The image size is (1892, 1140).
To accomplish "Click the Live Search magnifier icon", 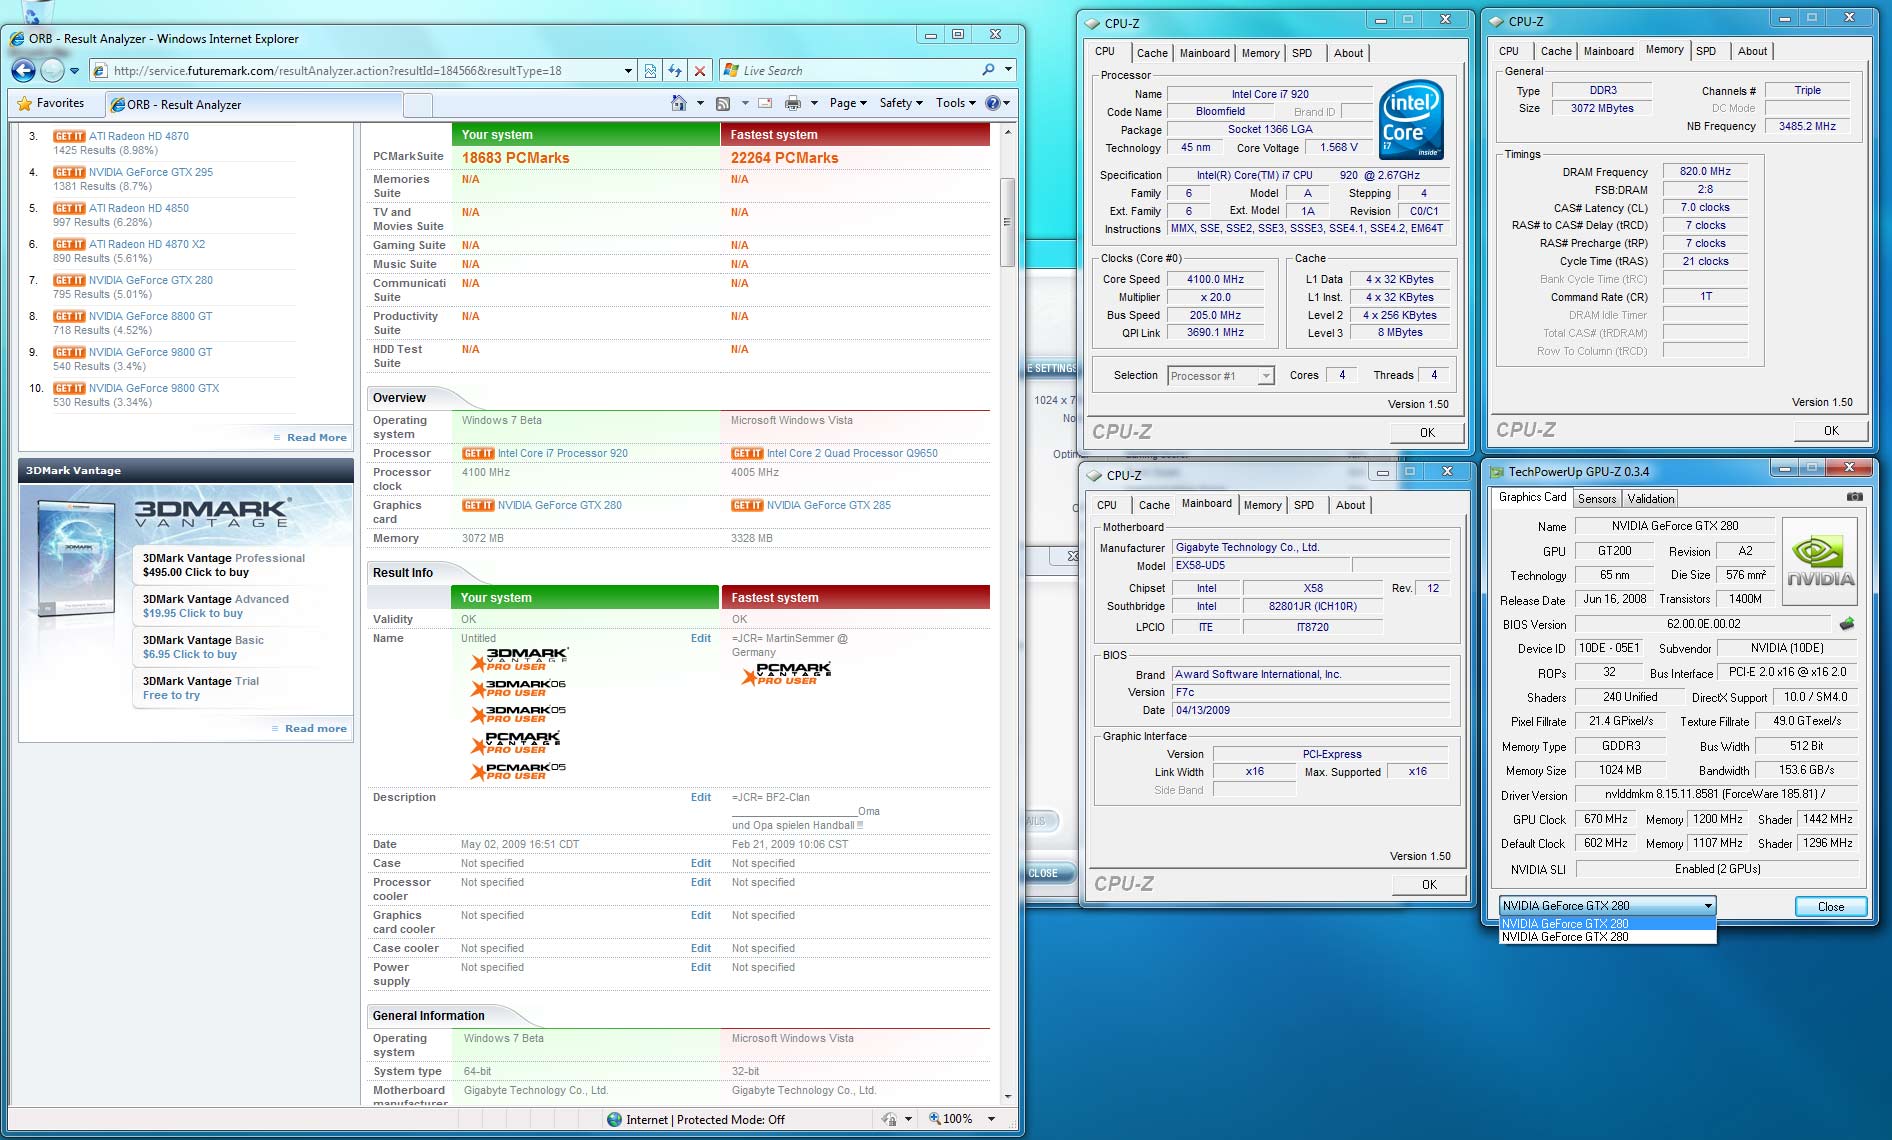I will click(x=988, y=70).
